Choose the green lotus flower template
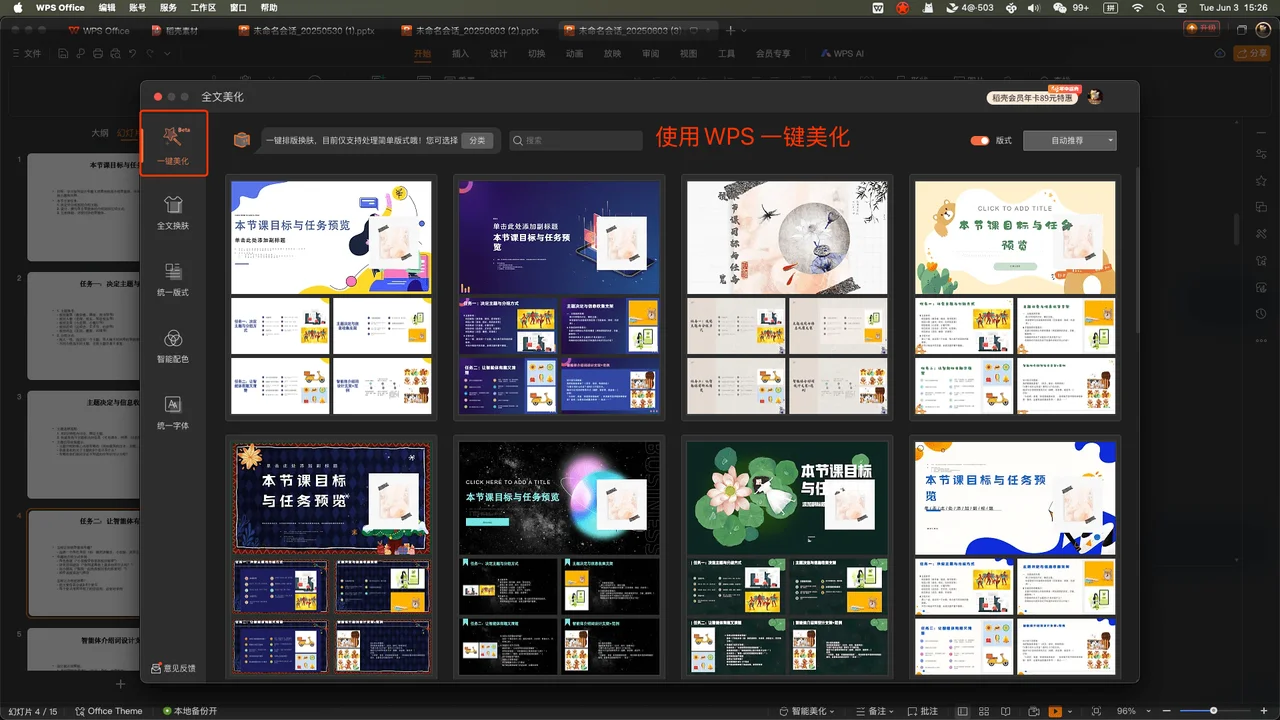The width and height of the screenshot is (1280, 720). (x=787, y=556)
